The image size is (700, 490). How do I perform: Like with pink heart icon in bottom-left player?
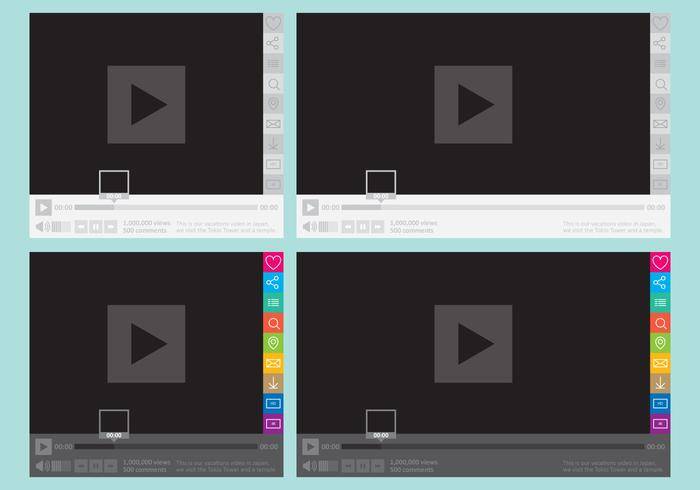(x=273, y=262)
